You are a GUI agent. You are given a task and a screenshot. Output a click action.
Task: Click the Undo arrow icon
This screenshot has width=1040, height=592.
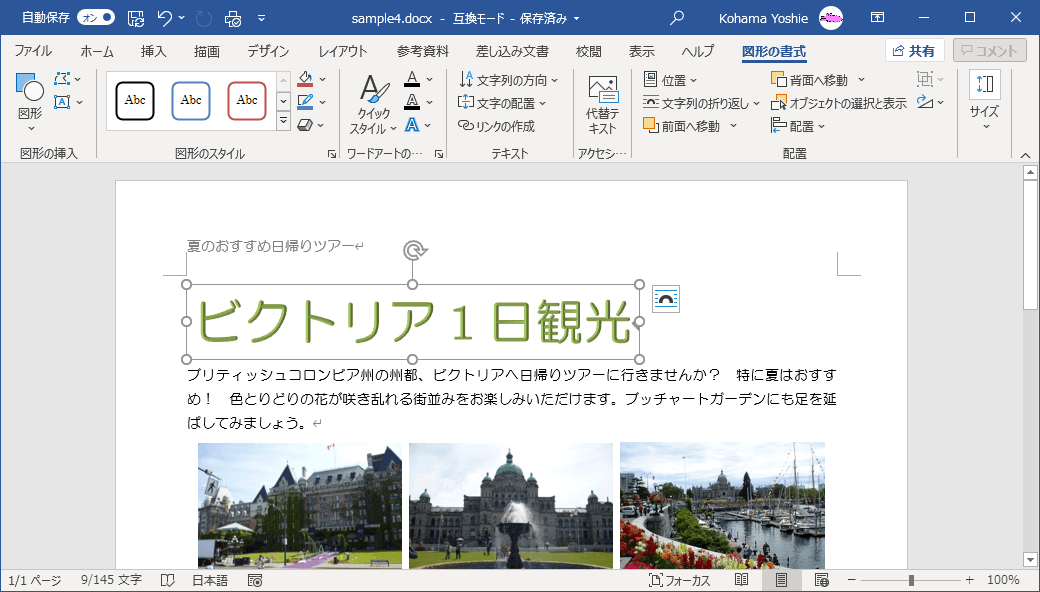coord(165,18)
